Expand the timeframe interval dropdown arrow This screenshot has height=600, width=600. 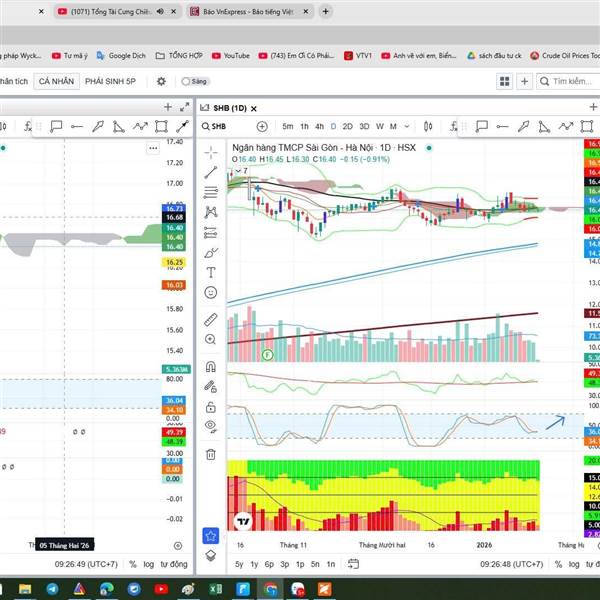click(x=407, y=126)
